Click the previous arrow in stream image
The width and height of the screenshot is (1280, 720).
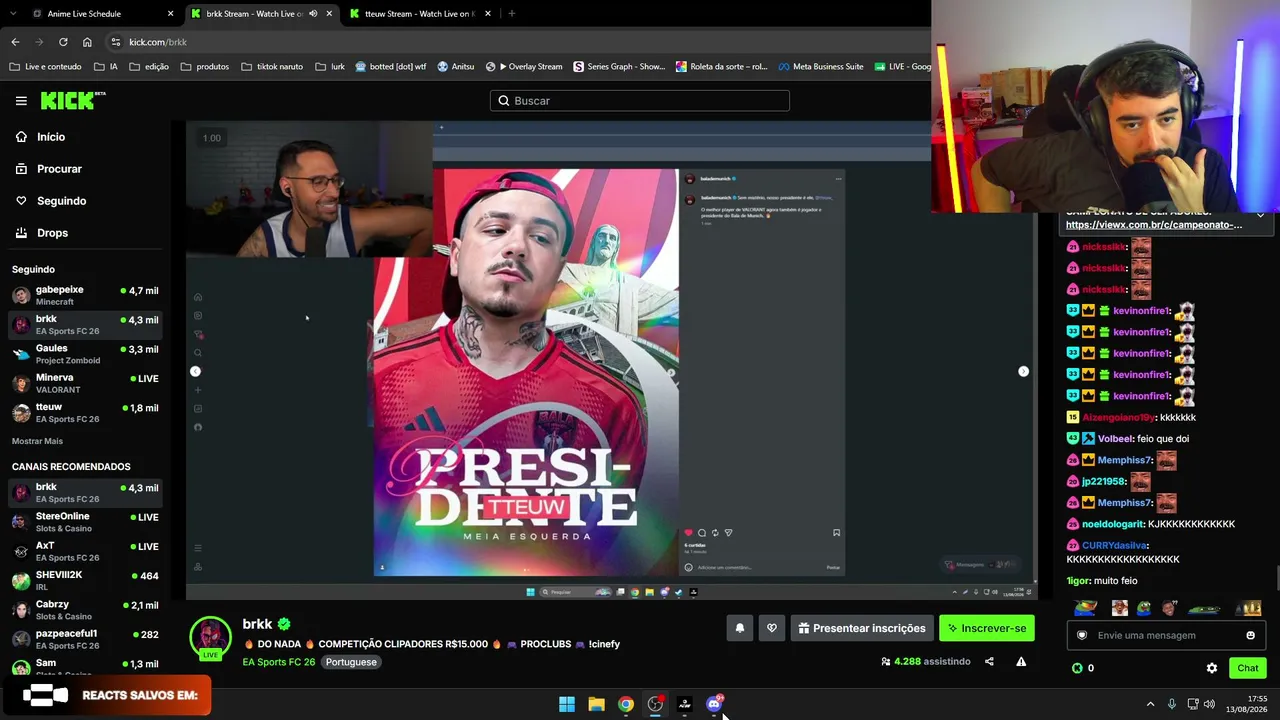[x=196, y=371]
